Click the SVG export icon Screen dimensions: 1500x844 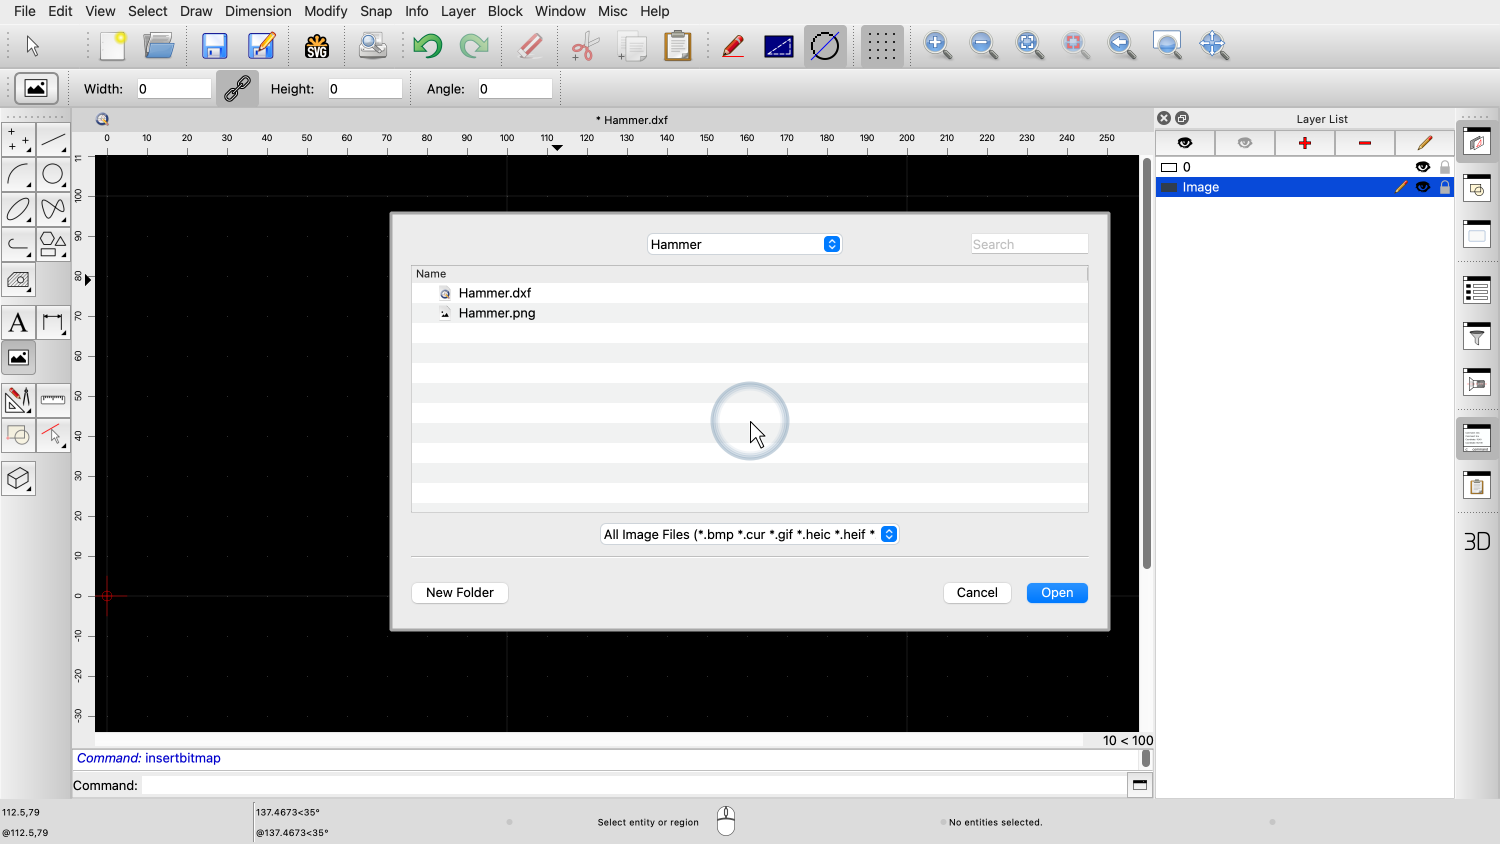(x=317, y=46)
